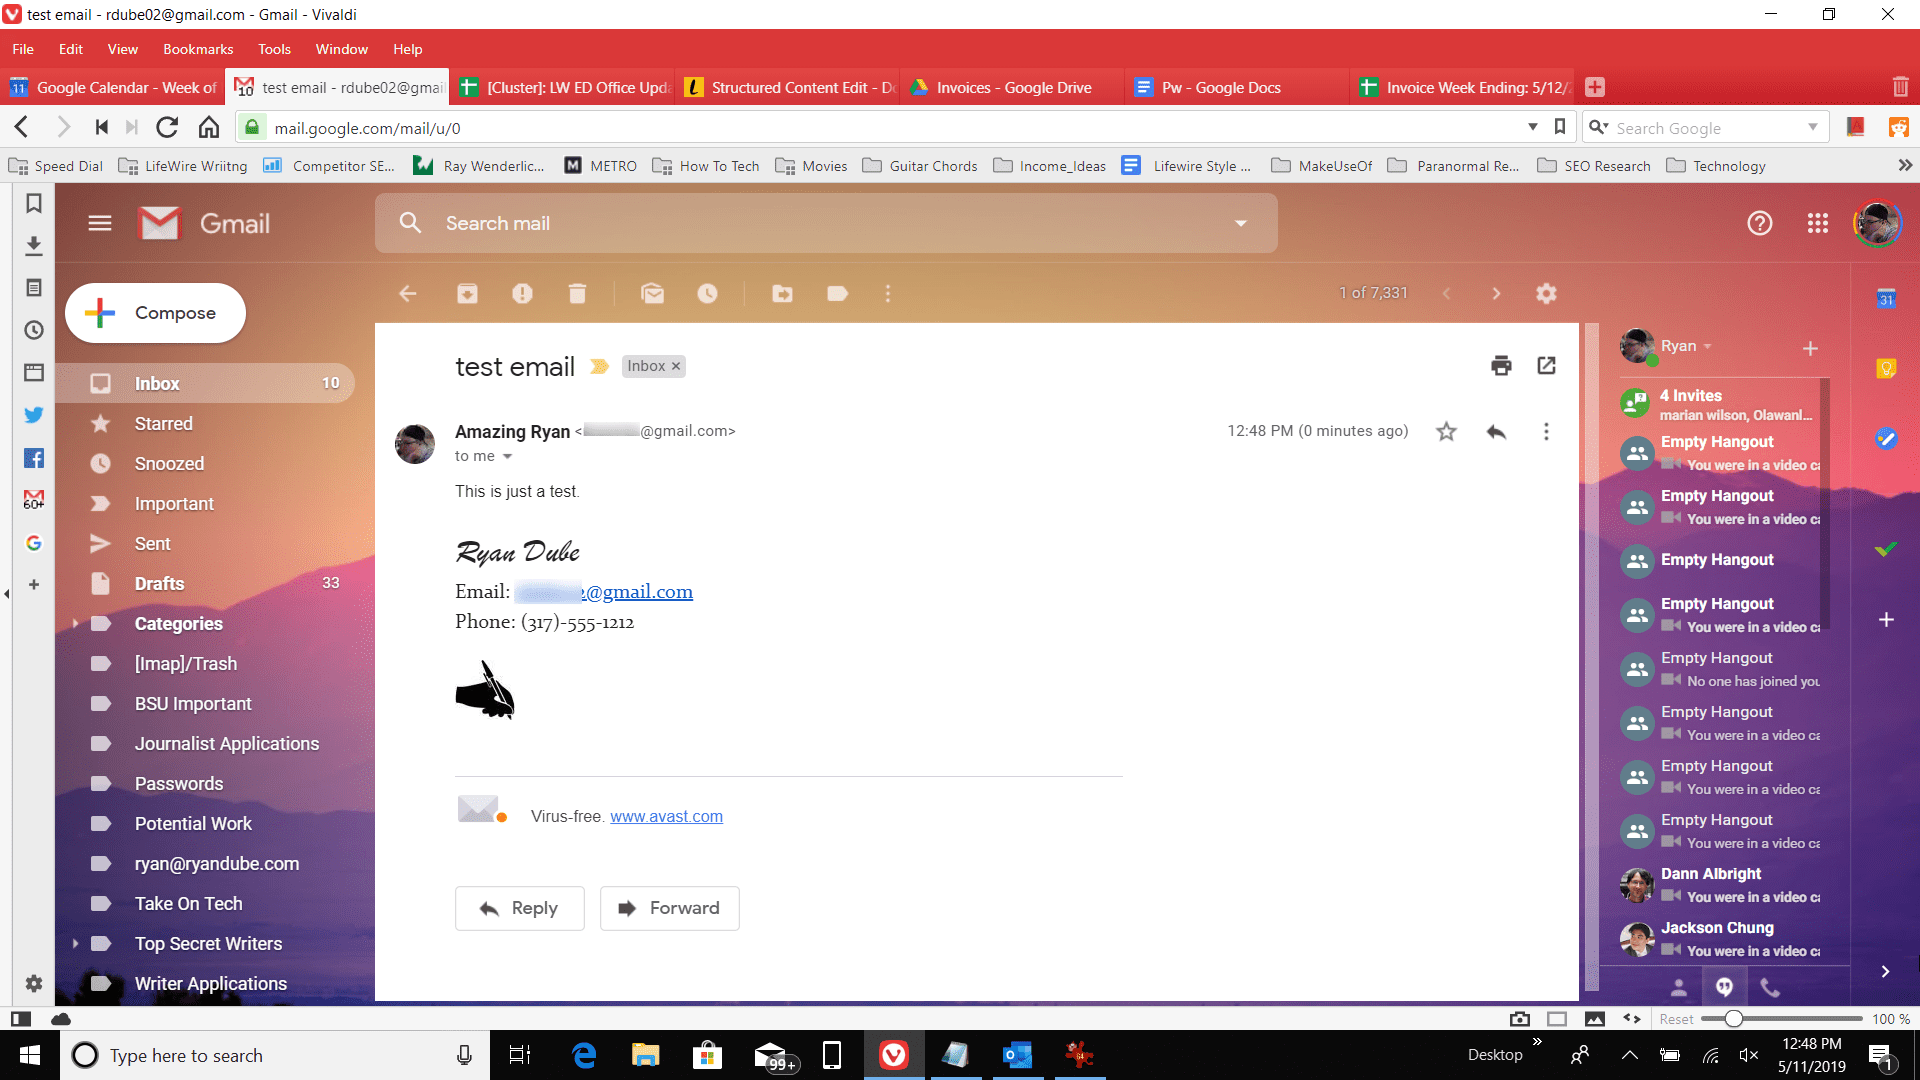Image resolution: width=1920 pixels, height=1080 pixels.
Task: Click the Drafts folder in sidebar
Action: coord(157,583)
